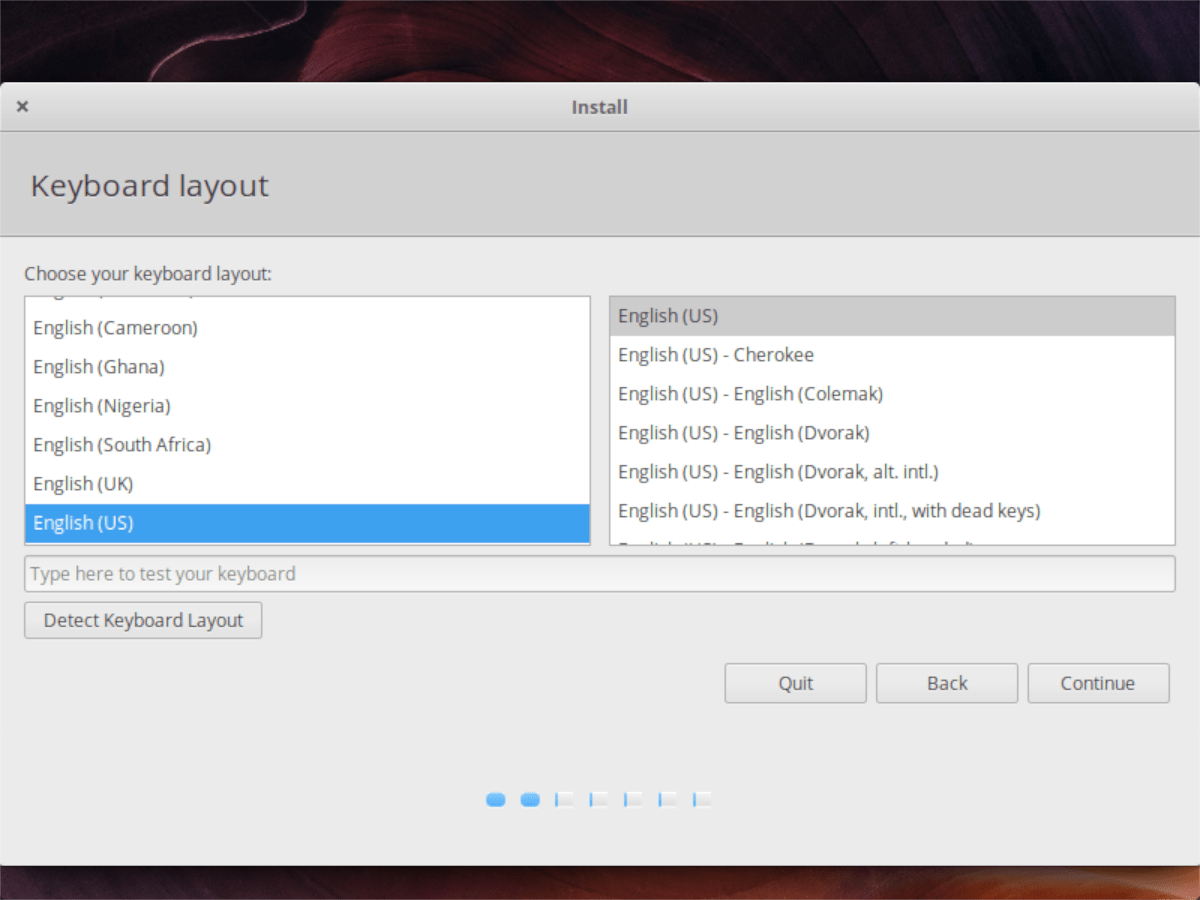Choose English (US) - English (Dvorak) variant
The width and height of the screenshot is (1200, 900).
click(x=892, y=433)
